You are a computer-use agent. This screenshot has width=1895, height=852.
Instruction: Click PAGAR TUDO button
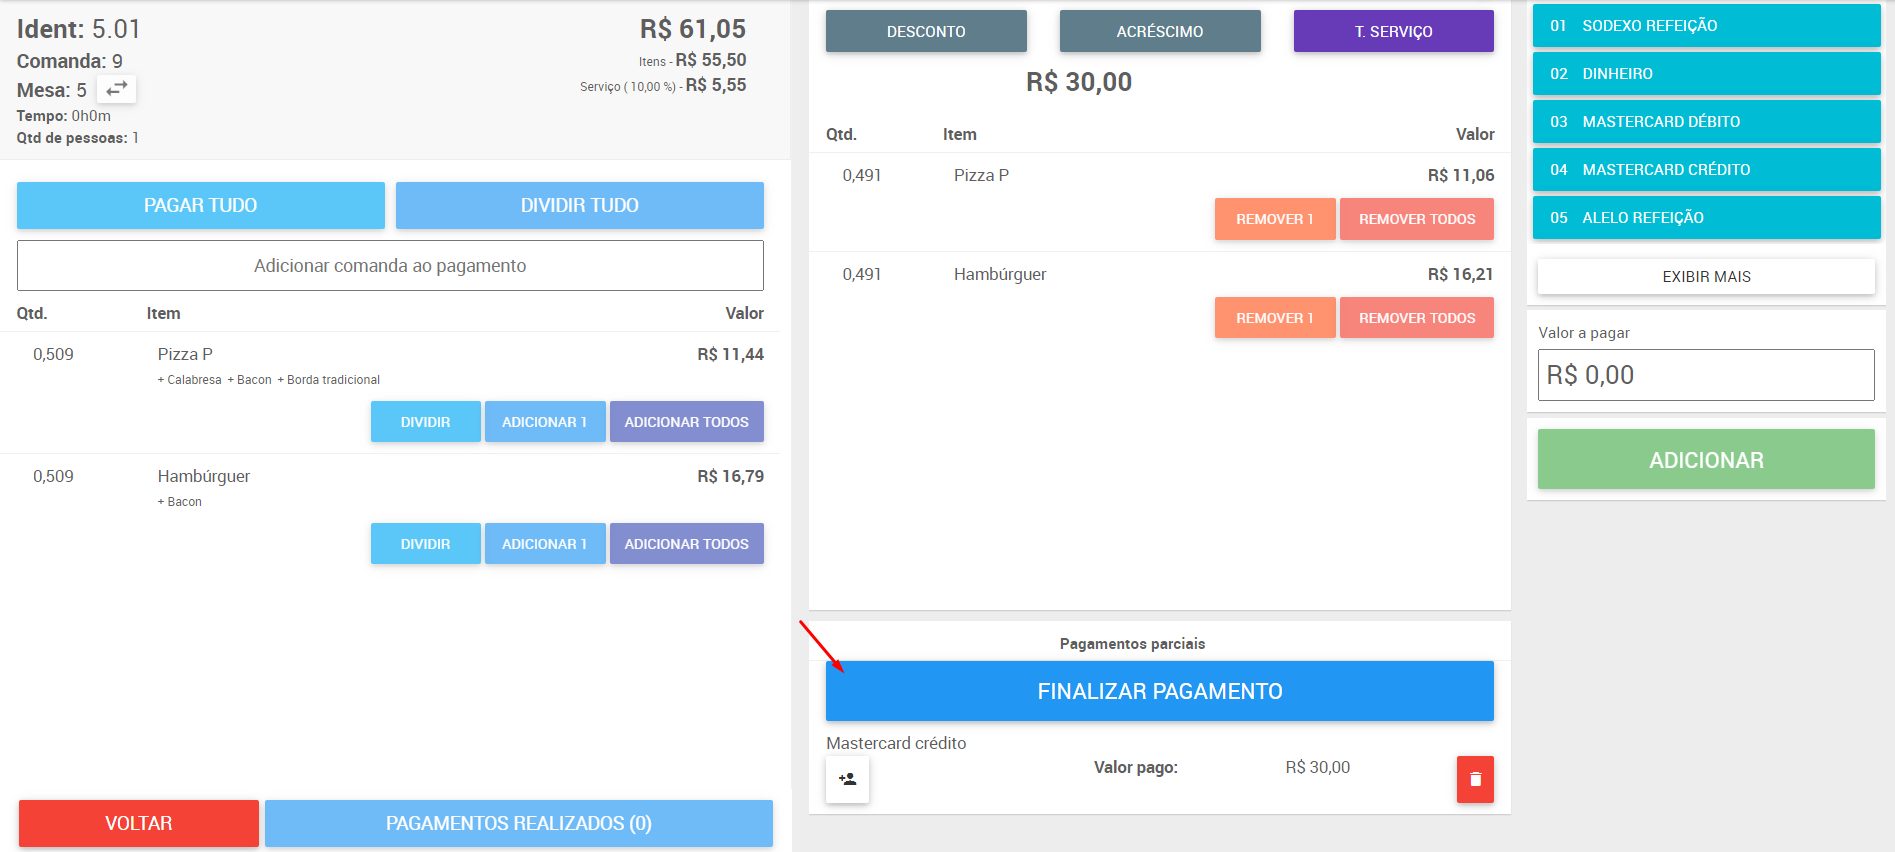coord(201,205)
